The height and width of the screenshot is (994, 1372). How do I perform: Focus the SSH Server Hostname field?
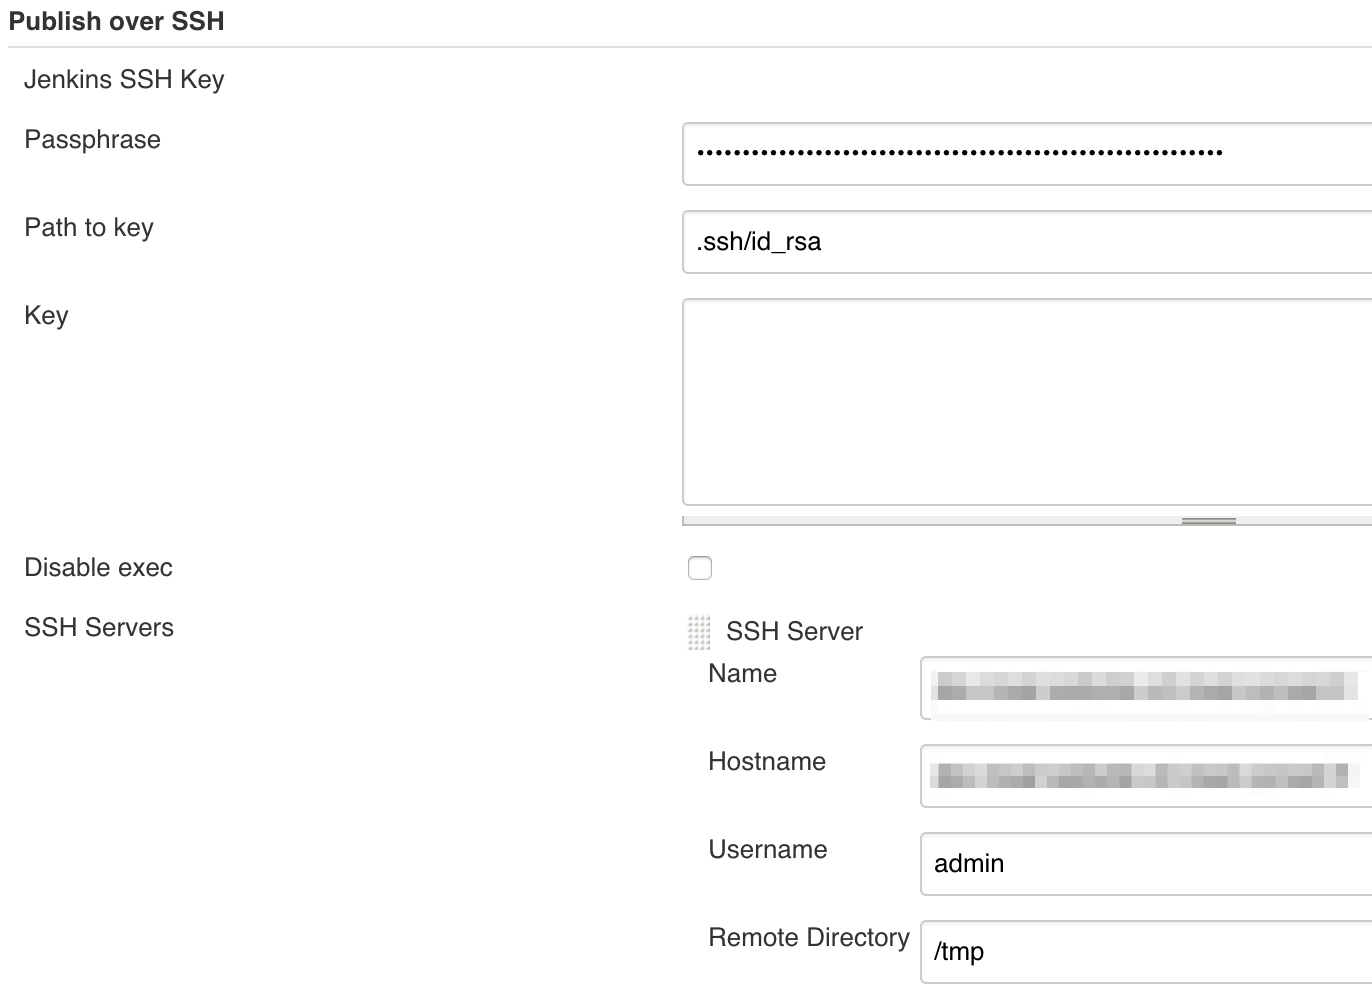(1145, 776)
